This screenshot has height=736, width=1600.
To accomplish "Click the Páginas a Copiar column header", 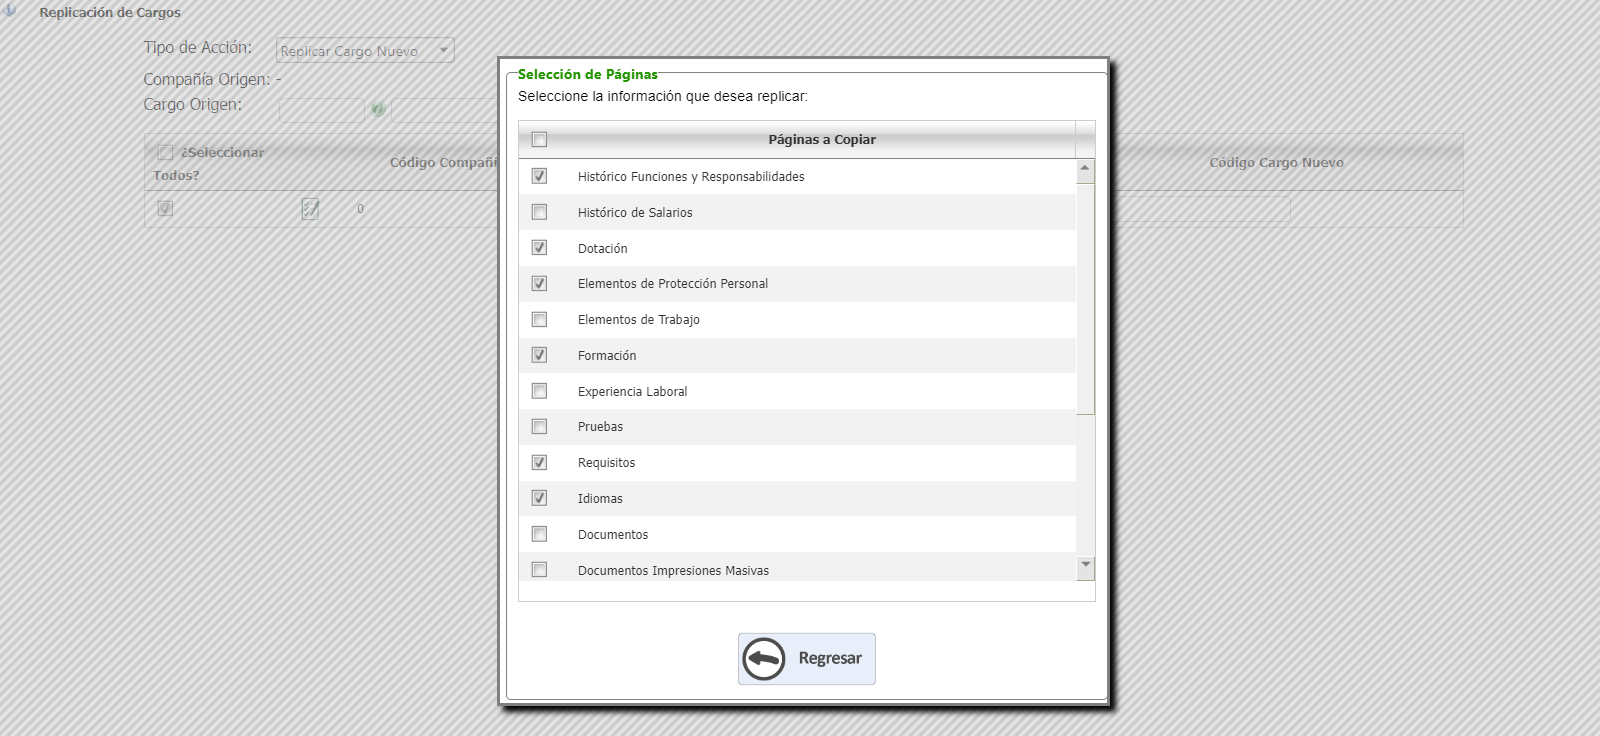I will pos(822,140).
